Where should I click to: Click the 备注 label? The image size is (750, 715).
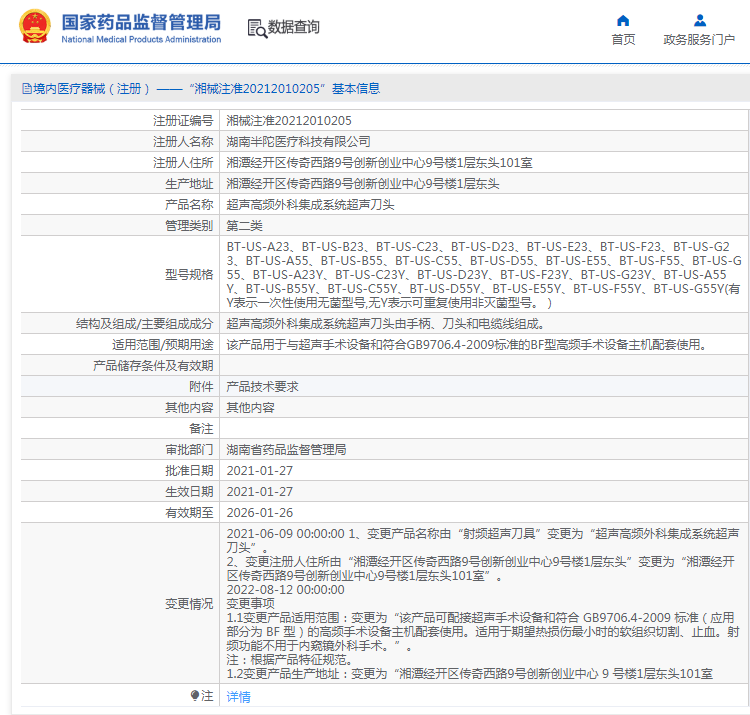tap(201, 429)
